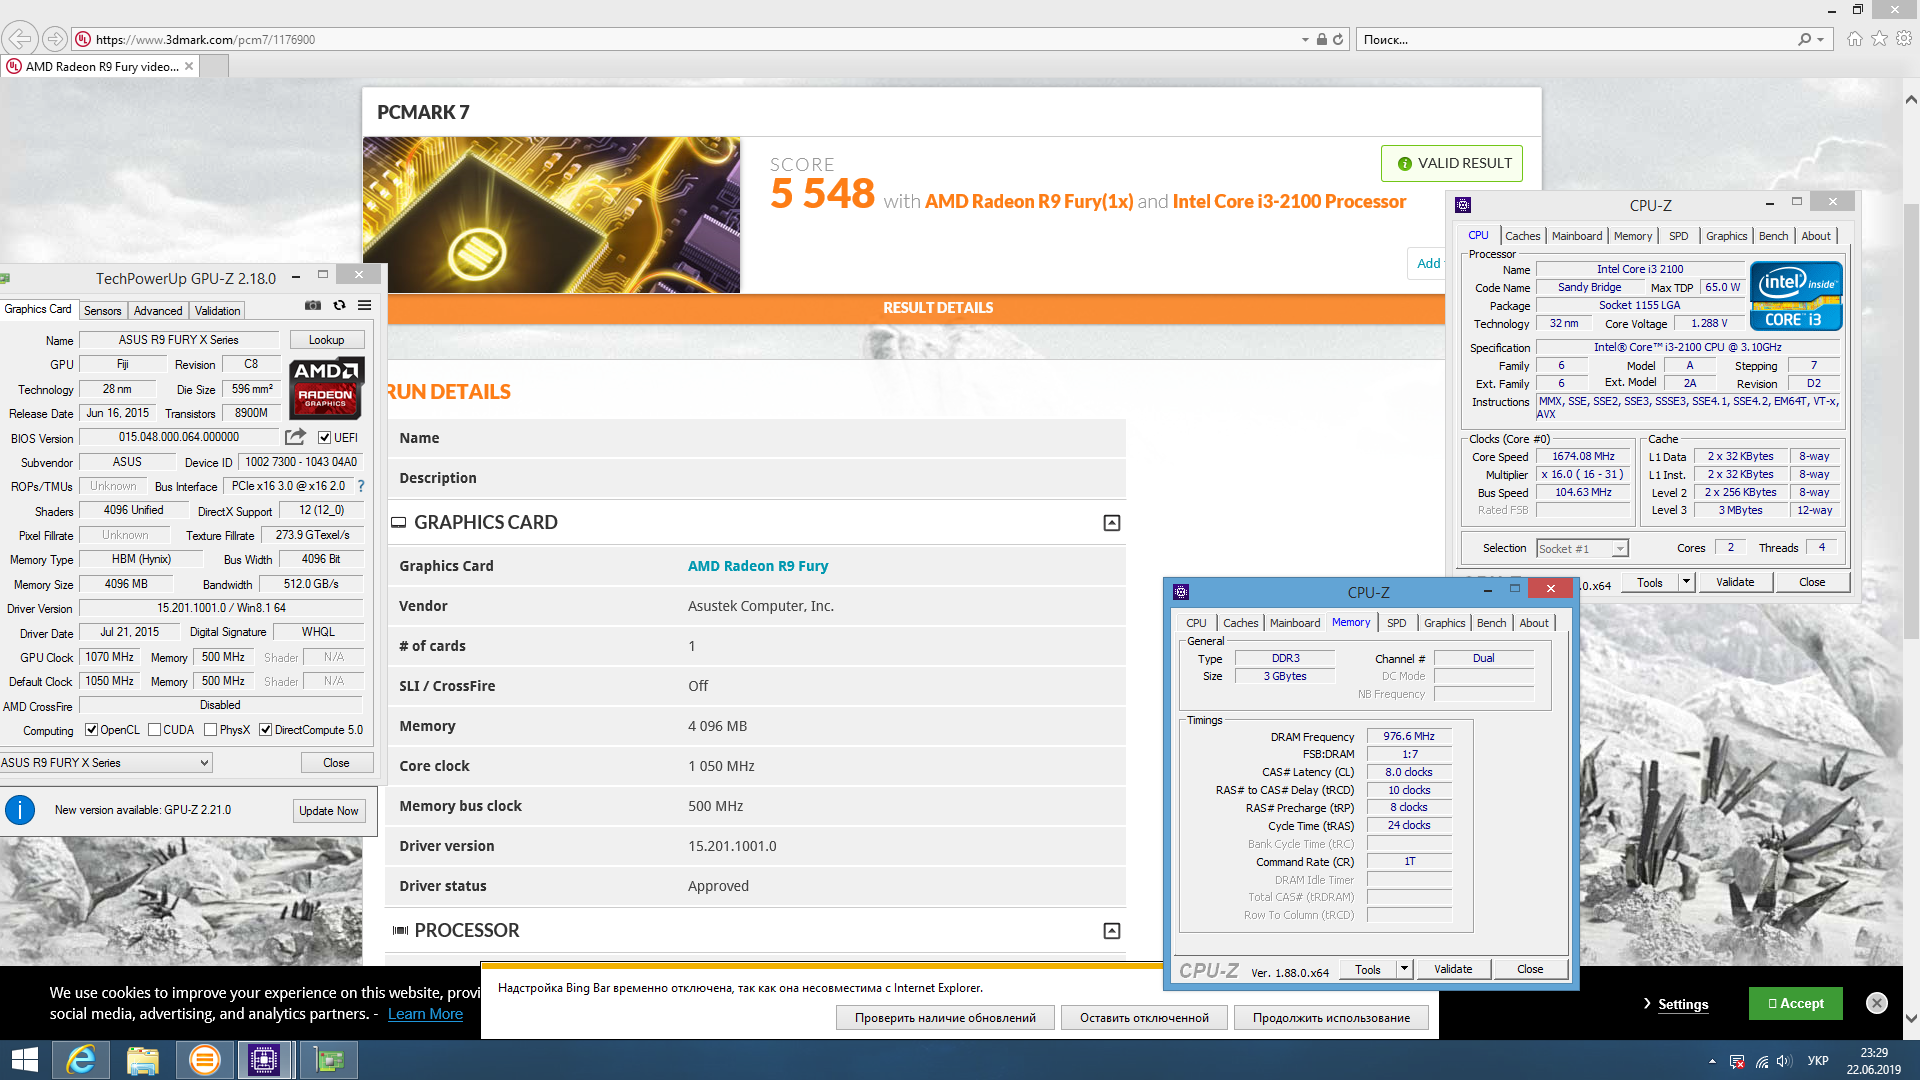Click the Lookup button in GPU-Z
1920x1080 pixels.
326,340
